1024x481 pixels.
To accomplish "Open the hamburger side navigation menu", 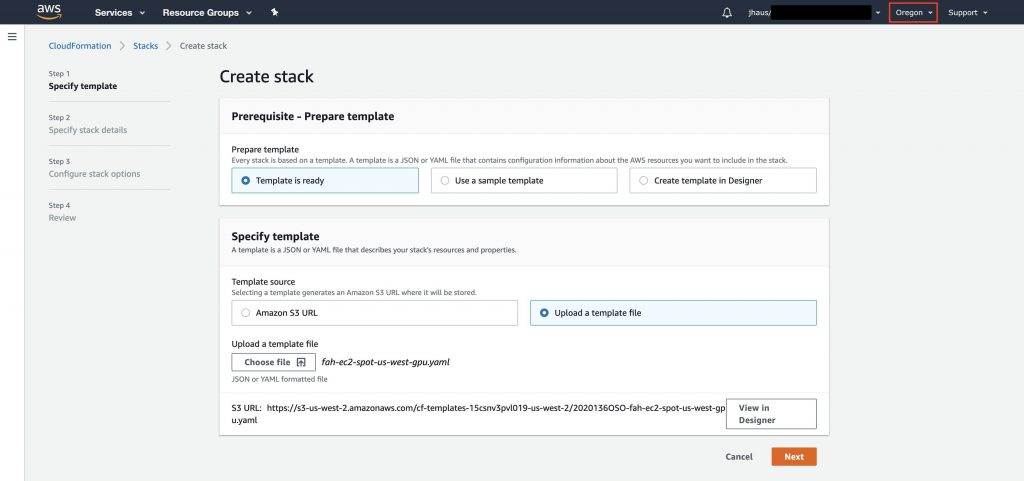I will pos(12,37).
